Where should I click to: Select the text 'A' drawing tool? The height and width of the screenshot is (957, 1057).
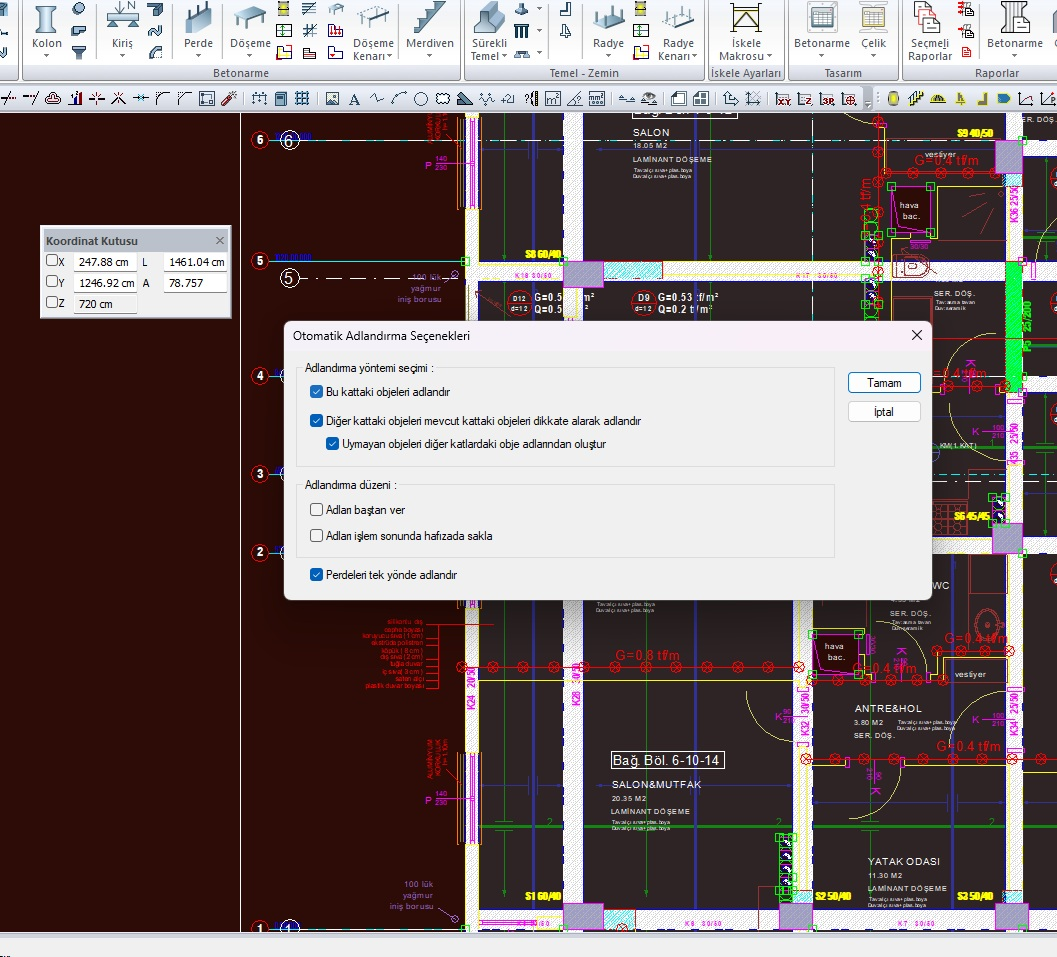(354, 100)
